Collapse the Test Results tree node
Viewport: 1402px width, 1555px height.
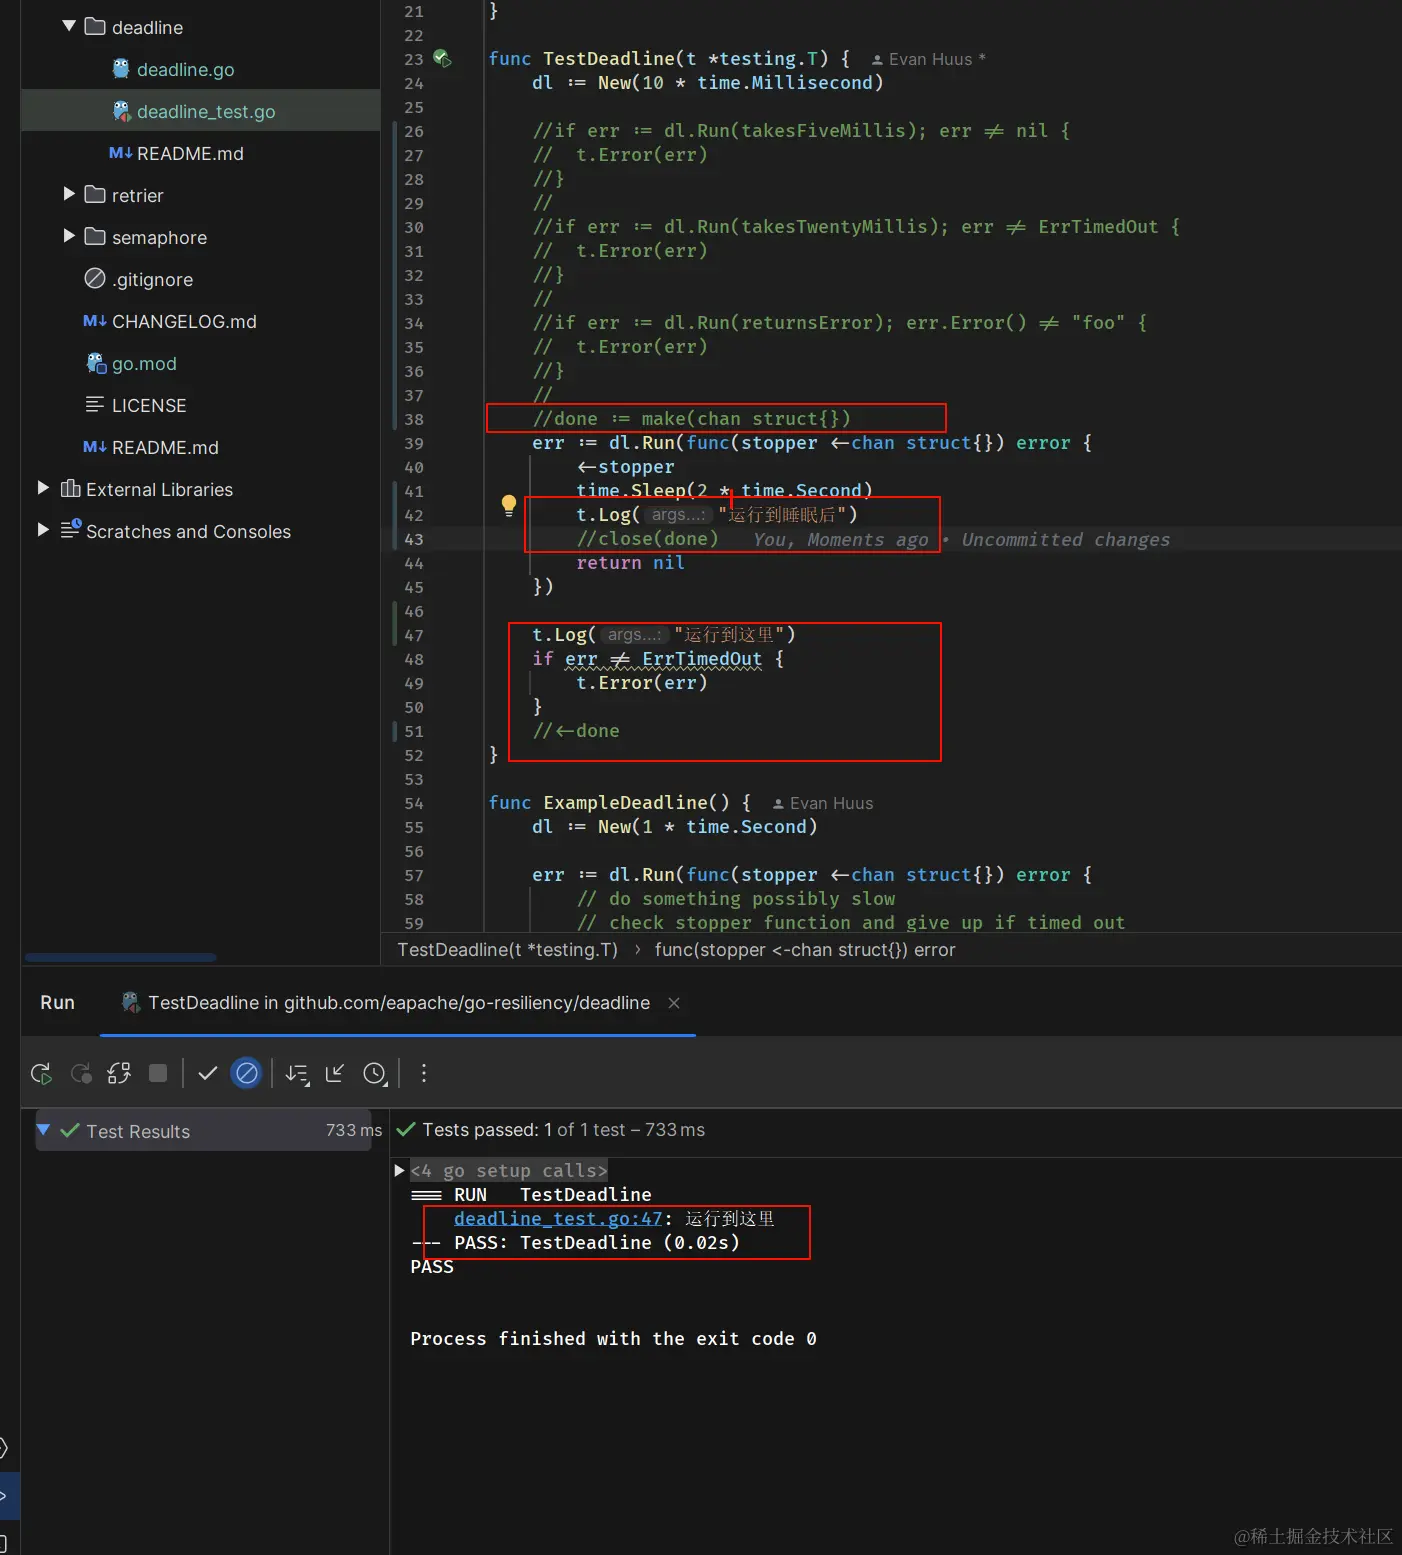[43, 1130]
